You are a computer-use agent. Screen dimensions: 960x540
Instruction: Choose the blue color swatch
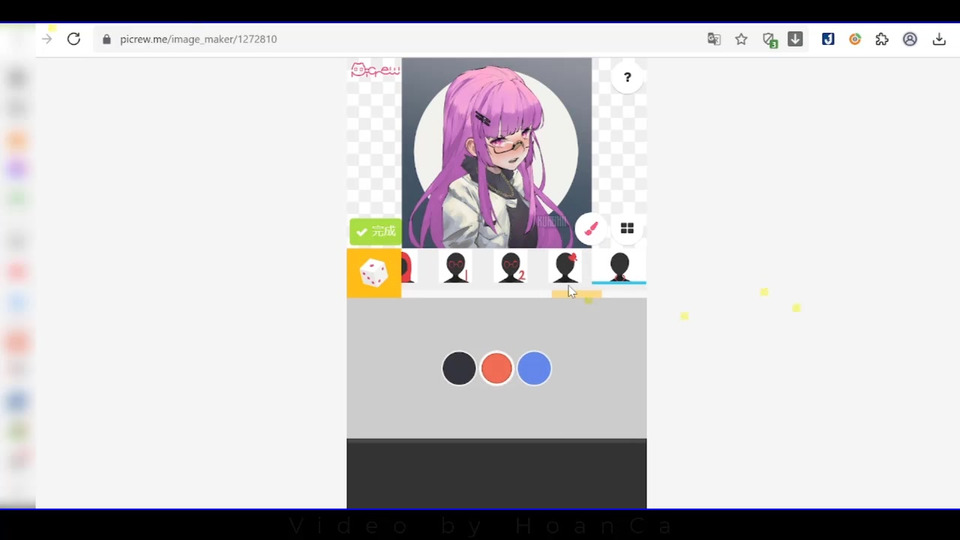534,368
